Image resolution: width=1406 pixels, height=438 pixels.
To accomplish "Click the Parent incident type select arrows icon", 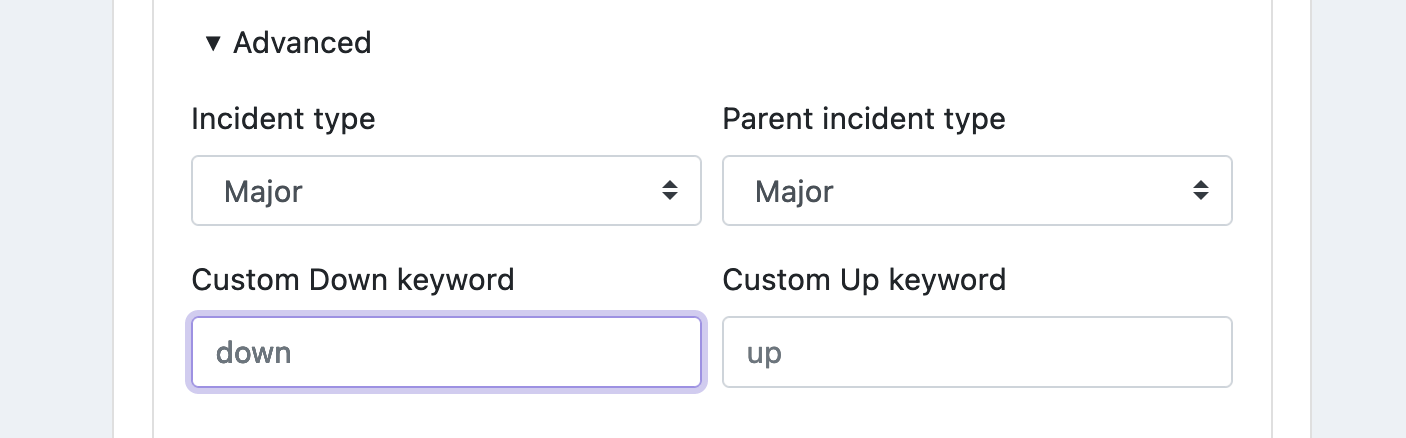I will click(1201, 190).
